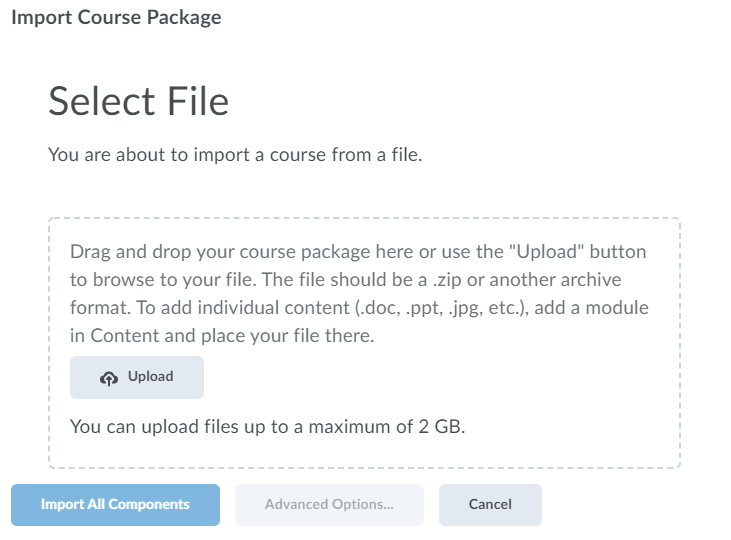
Task: Click the Select File heading
Action: (138, 101)
